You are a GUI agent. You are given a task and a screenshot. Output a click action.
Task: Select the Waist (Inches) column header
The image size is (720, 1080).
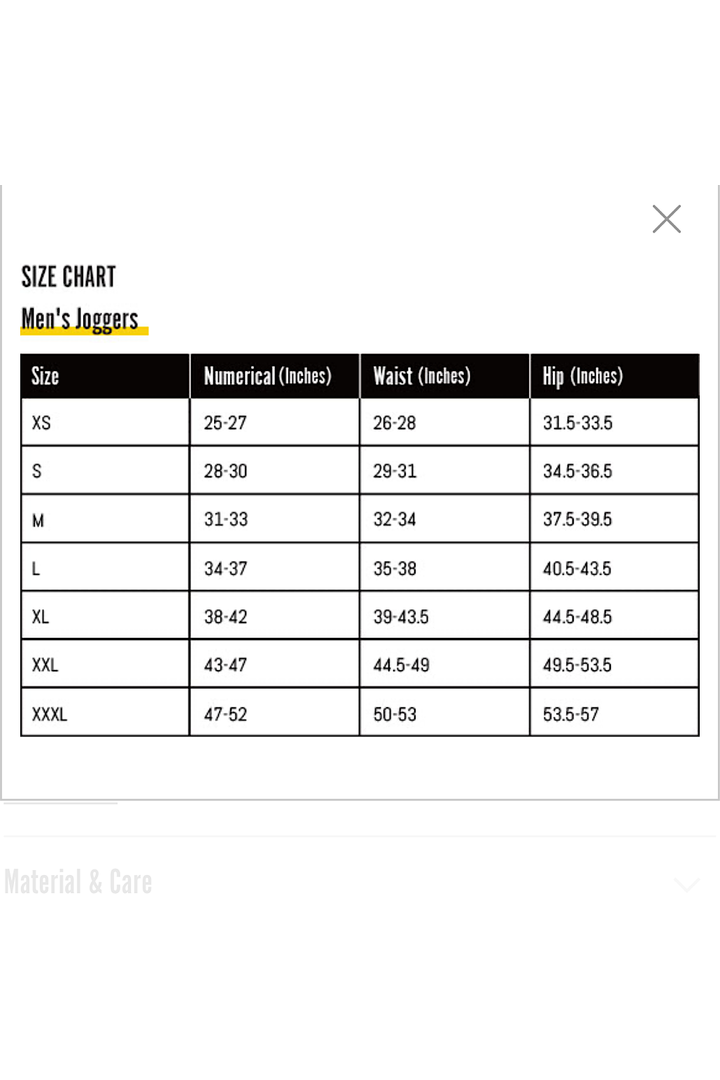coord(421,376)
